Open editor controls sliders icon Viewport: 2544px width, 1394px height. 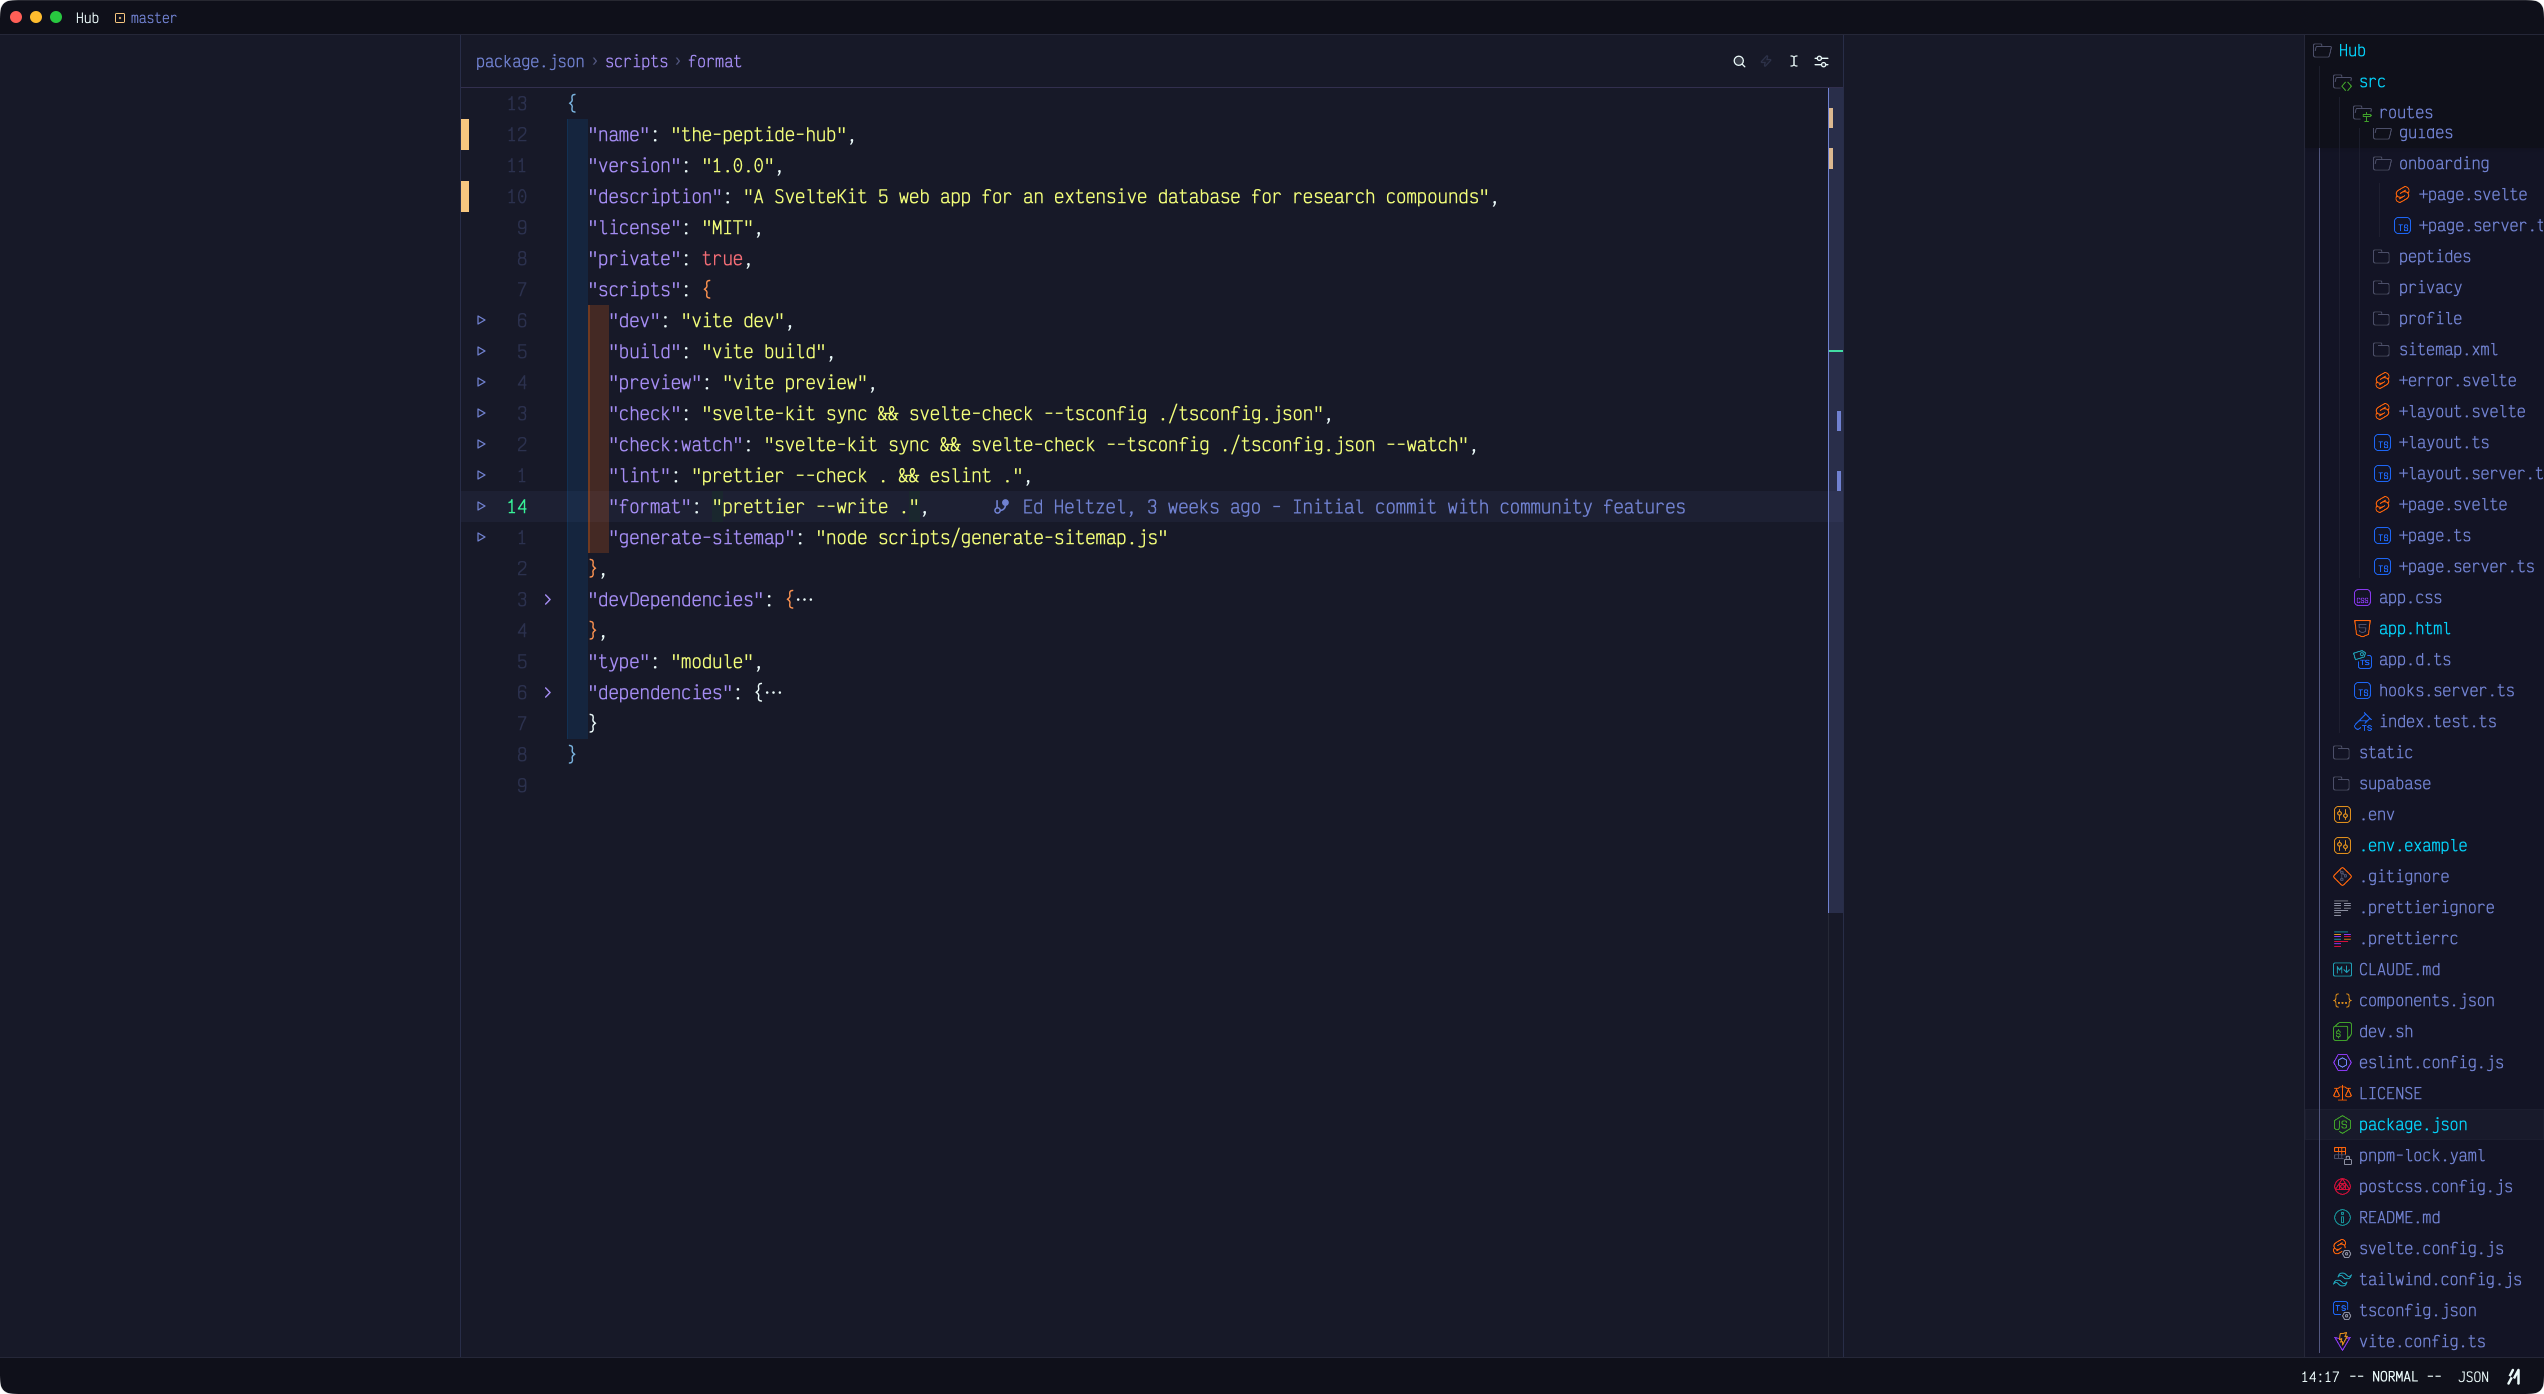click(1821, 61)
